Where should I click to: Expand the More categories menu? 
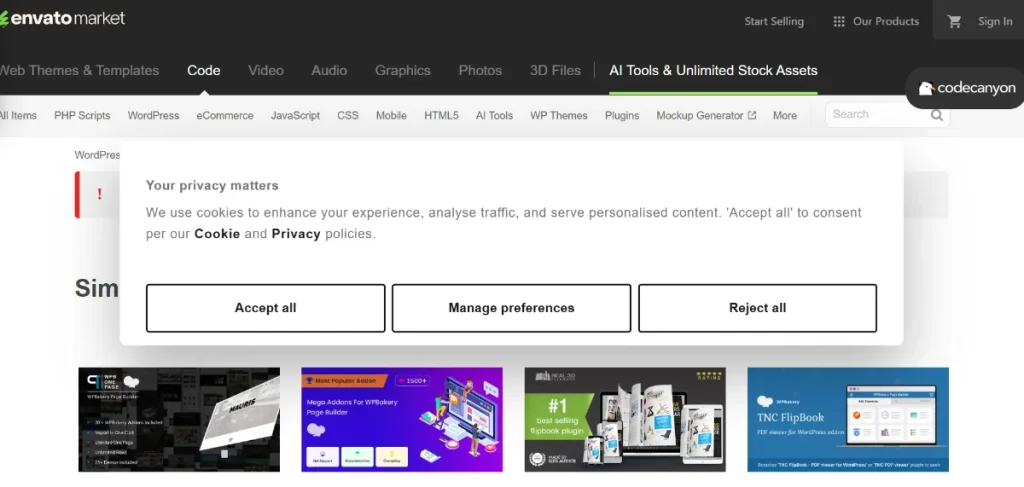tap(784, 116)
